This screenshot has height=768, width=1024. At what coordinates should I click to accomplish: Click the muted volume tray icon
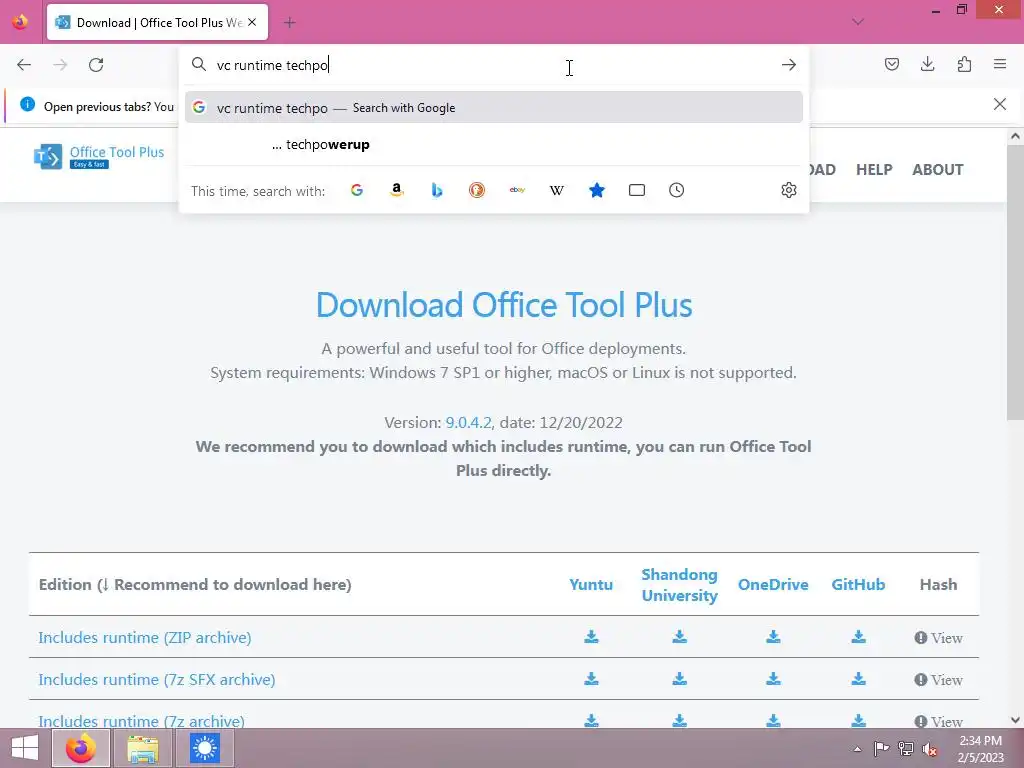[x=929, y=749]
